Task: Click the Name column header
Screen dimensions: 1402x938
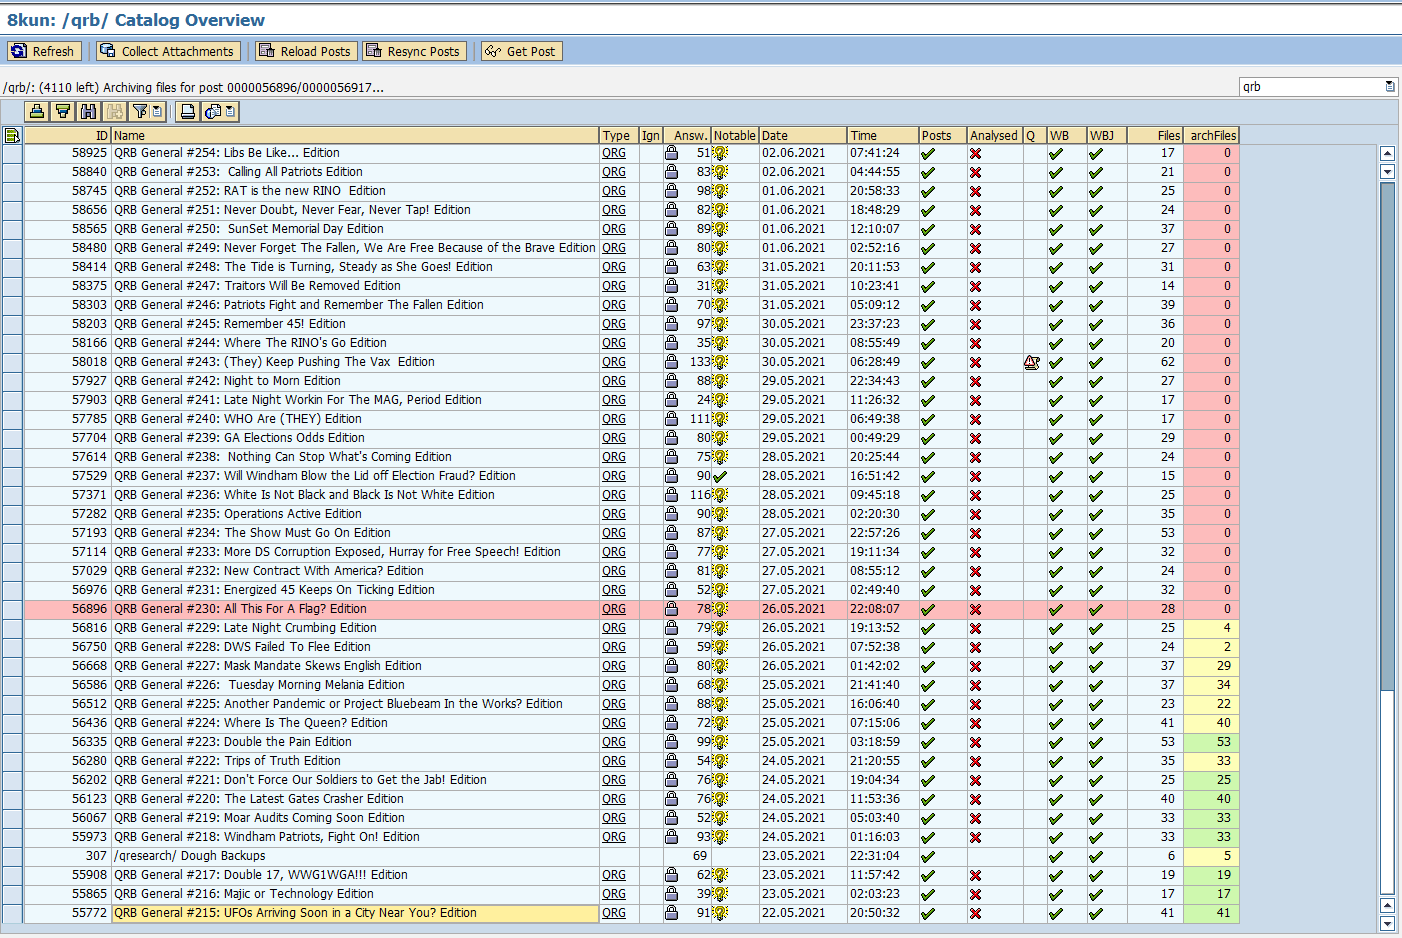Action: (x=355, y=135)
